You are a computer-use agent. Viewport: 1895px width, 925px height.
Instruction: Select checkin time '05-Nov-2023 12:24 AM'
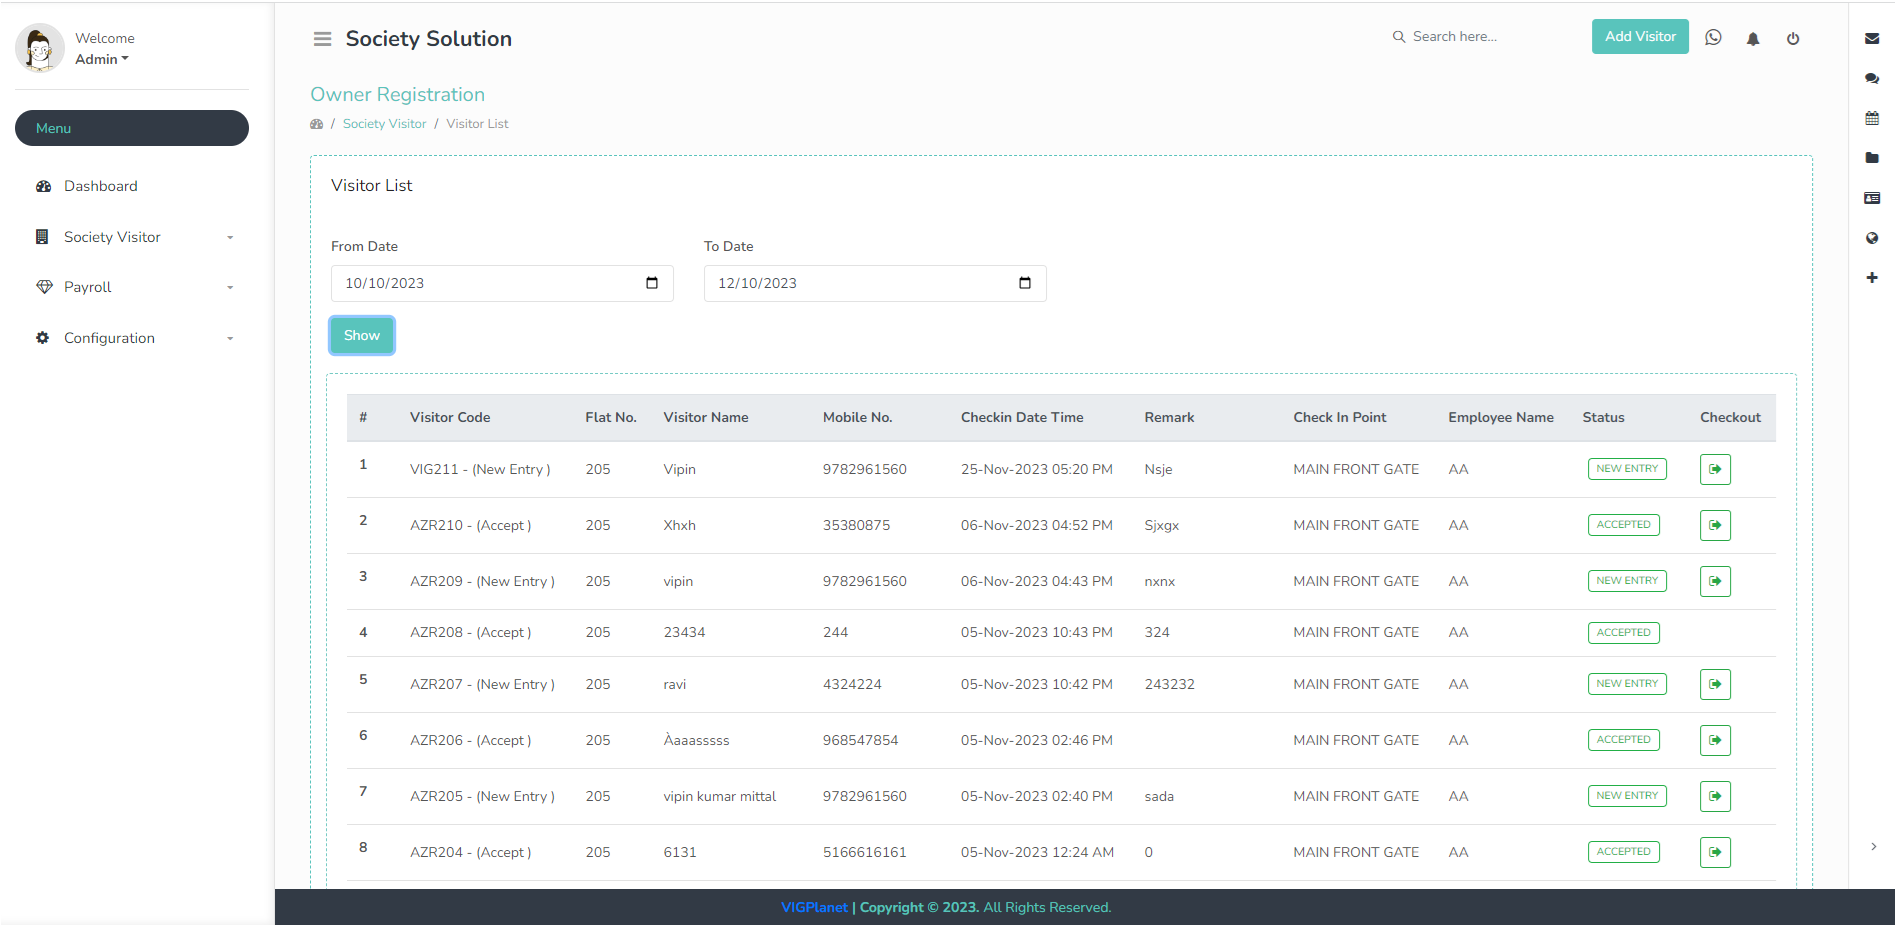(x=1037, y=852)
